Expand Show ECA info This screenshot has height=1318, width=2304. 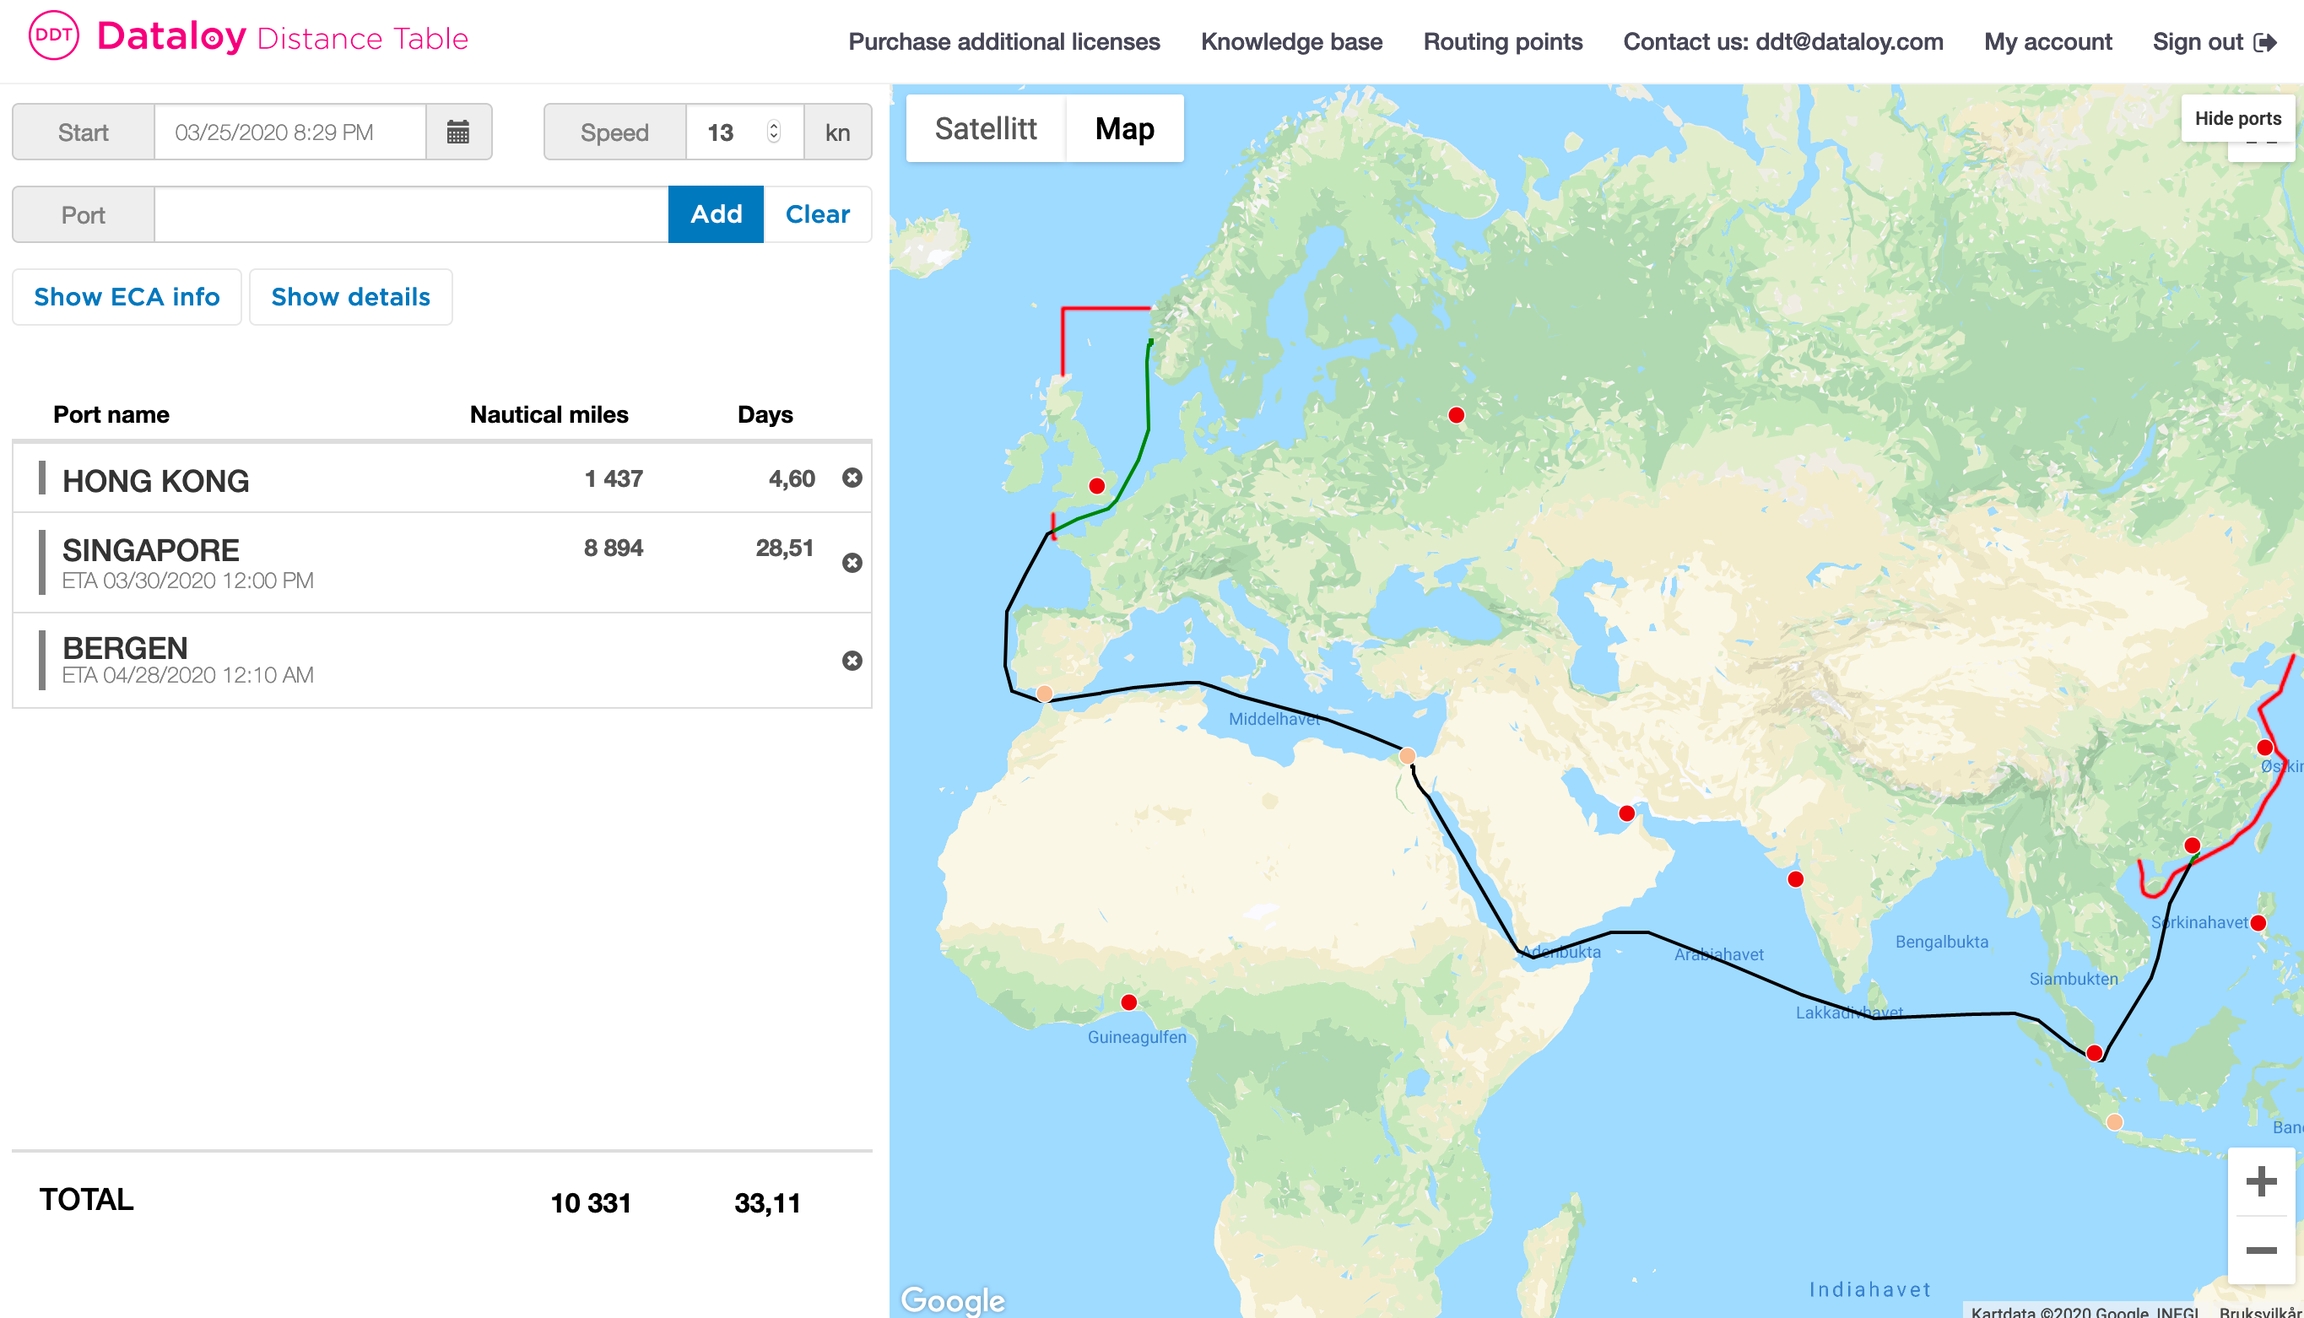click(127, 297)
